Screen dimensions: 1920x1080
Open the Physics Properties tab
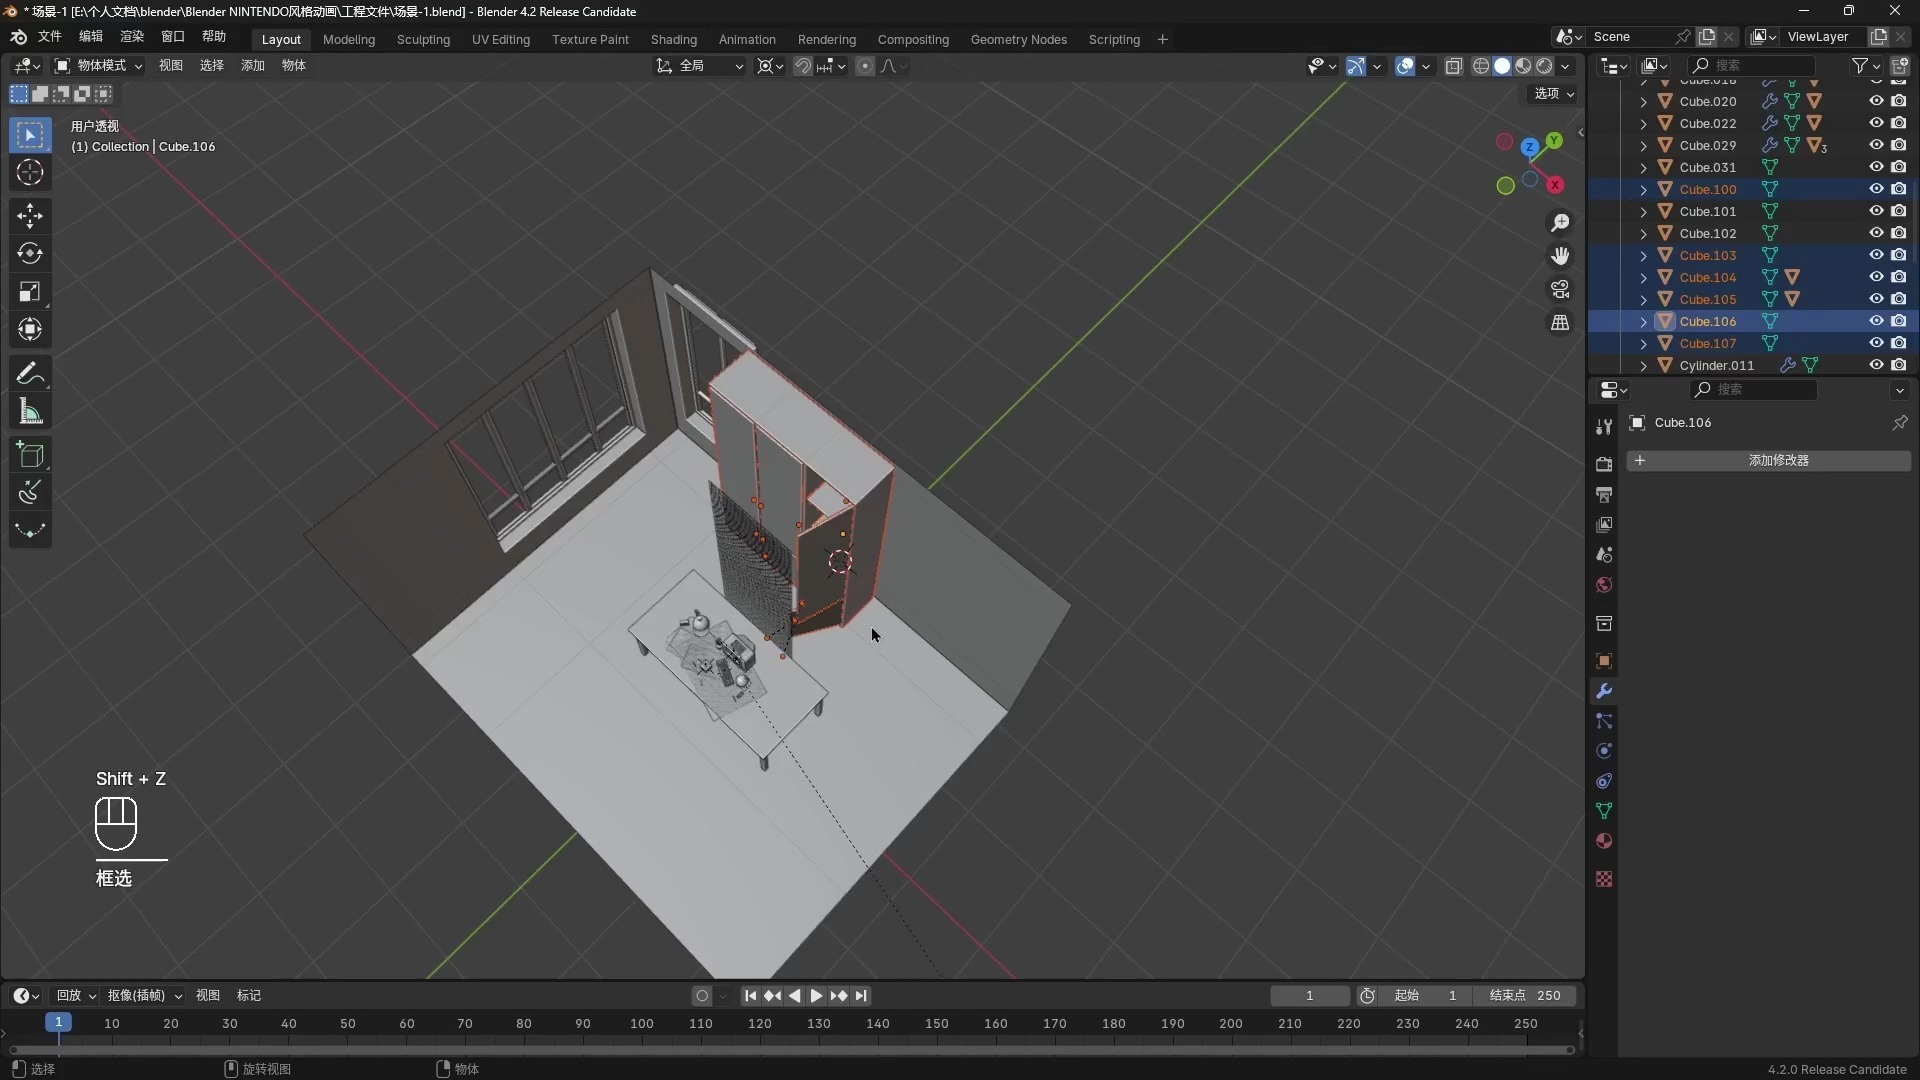pyautogui.click(x=1604, y=751)
